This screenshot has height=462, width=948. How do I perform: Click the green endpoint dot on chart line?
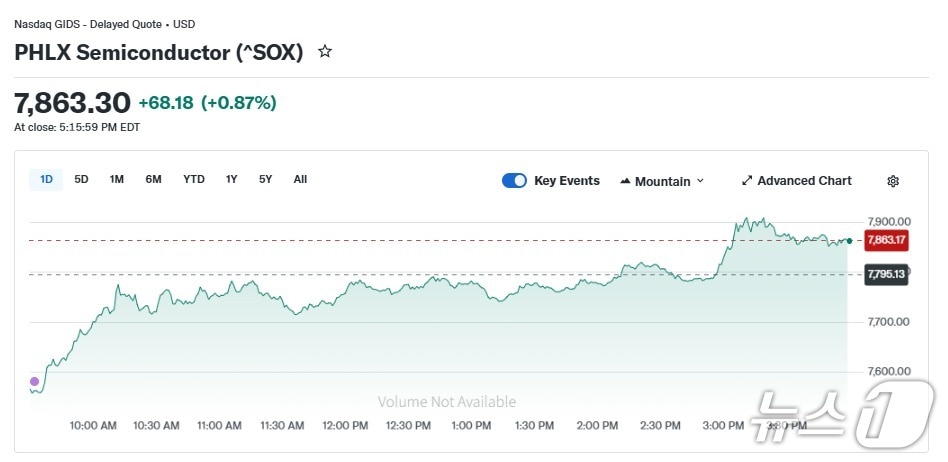[x=849, y=241]
